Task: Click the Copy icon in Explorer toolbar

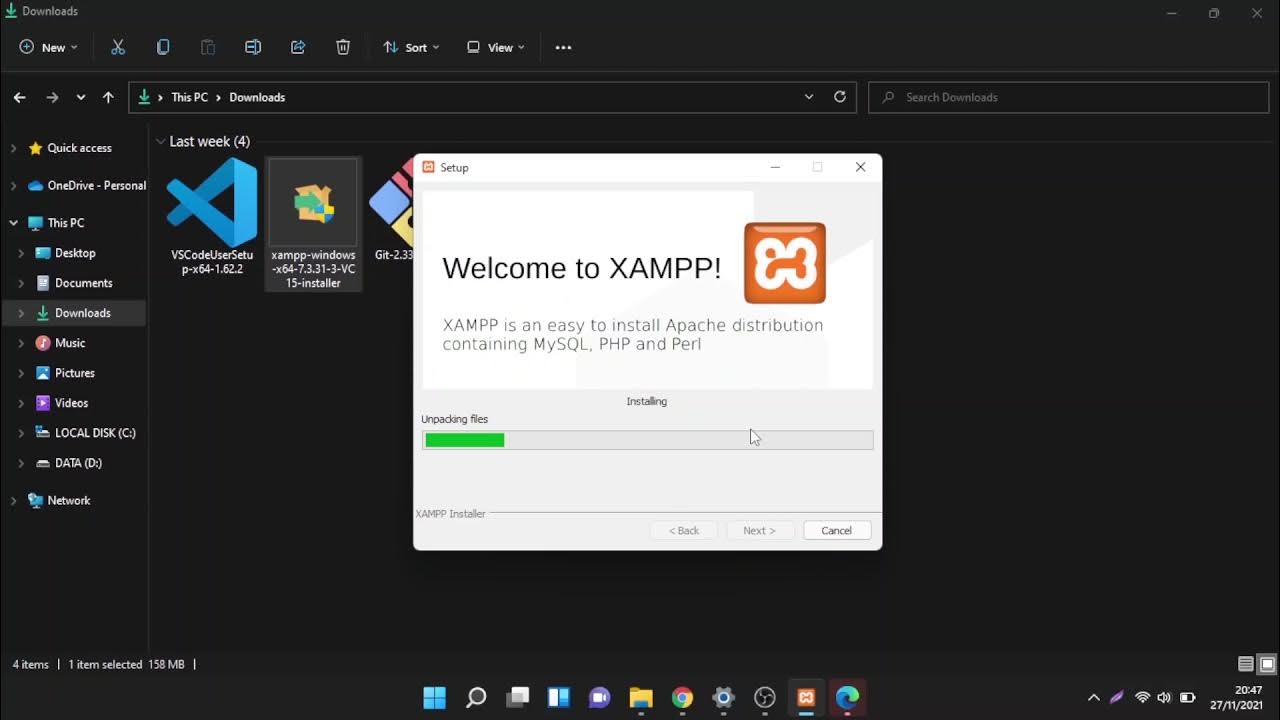Action: (x=163, y=47)
